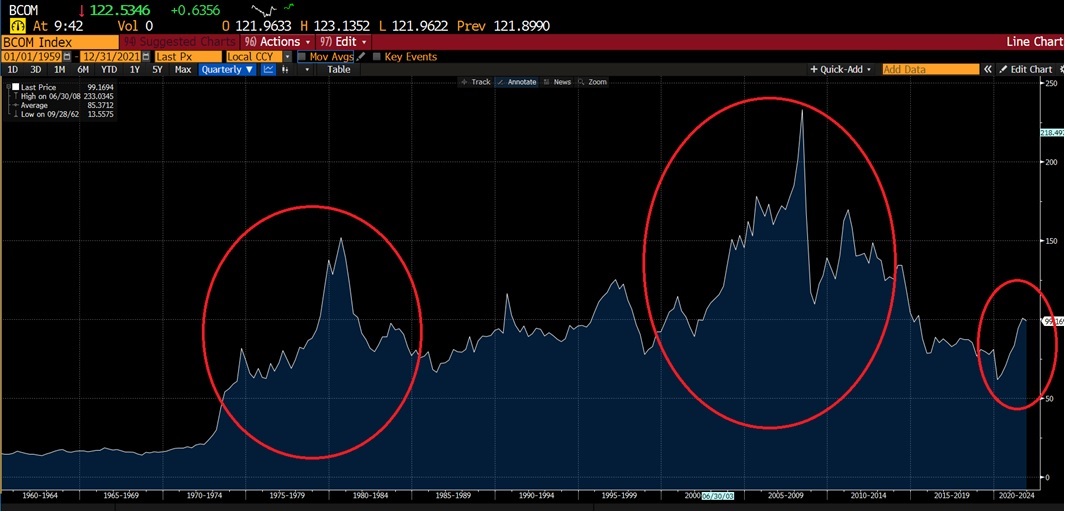Click the 06/30/03 date marker on the x-axis
1065x512 pixels.
[x=717, y=497]
